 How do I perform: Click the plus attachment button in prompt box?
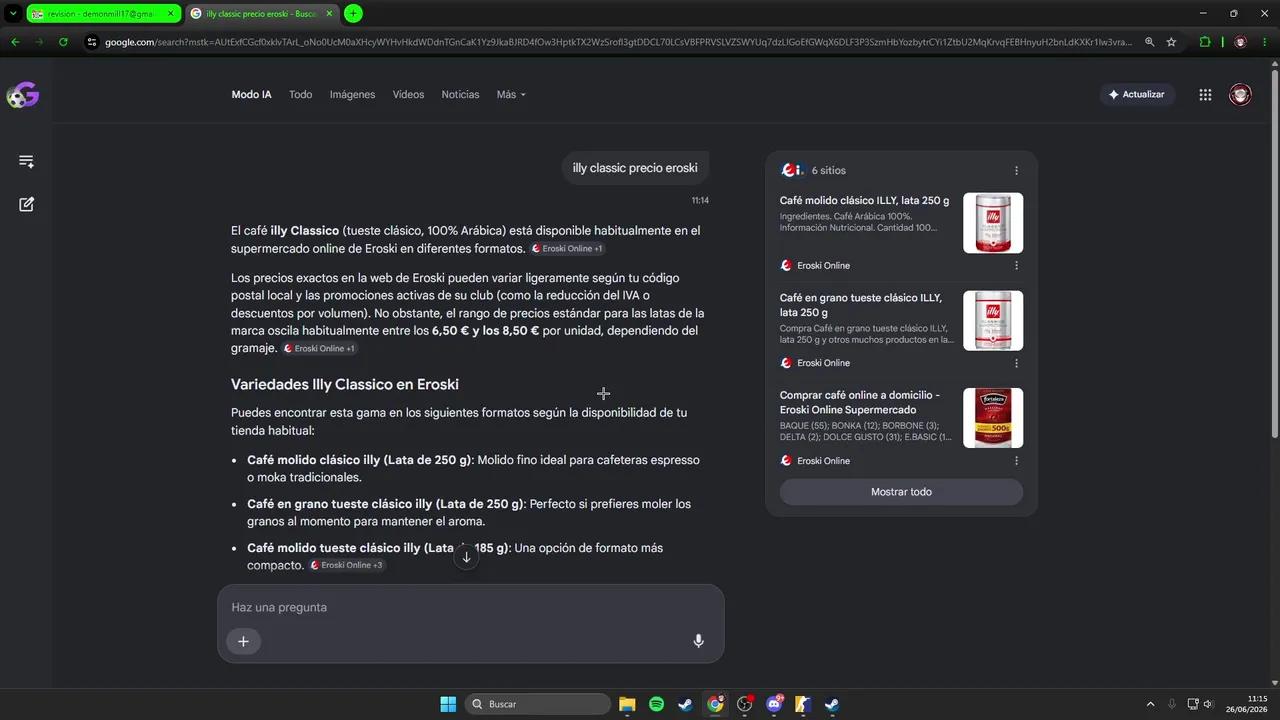click(243, 641)
